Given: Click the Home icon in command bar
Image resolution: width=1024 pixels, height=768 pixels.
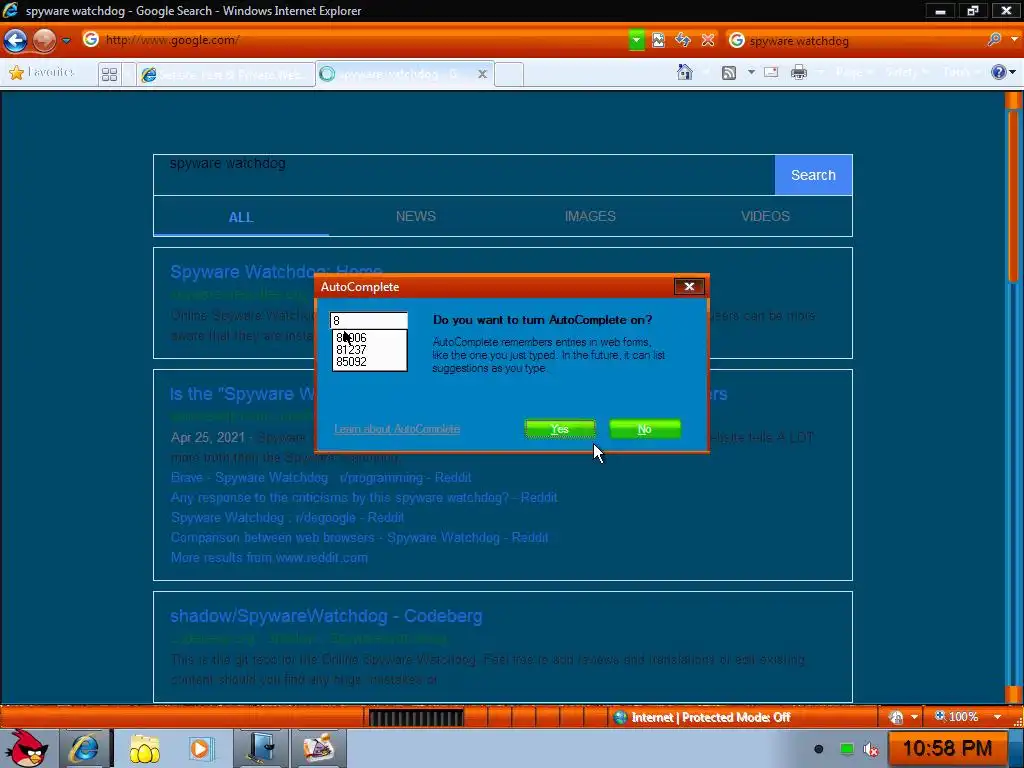Looking at the screenshot, I should coord(684,72).
